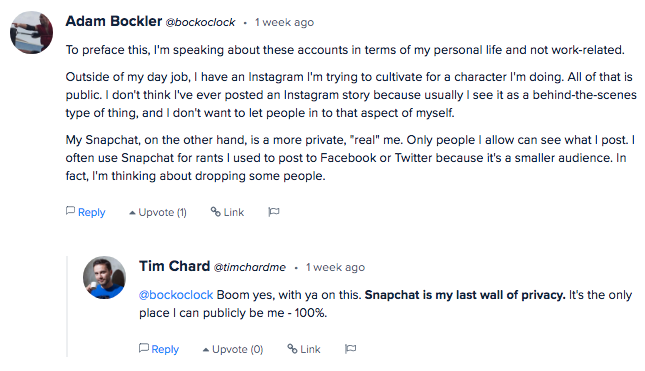Open the @bockoclock mention in Tim's reply
Image resolution: width=645 pixels, height=371 pixels.
coord(176,295)
